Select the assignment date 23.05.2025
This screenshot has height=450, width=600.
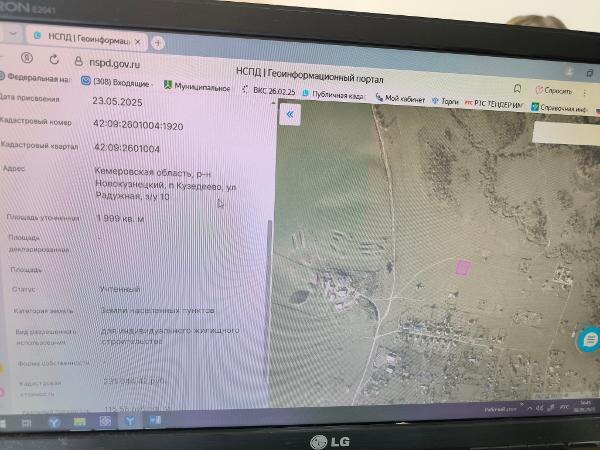[117, 101]
